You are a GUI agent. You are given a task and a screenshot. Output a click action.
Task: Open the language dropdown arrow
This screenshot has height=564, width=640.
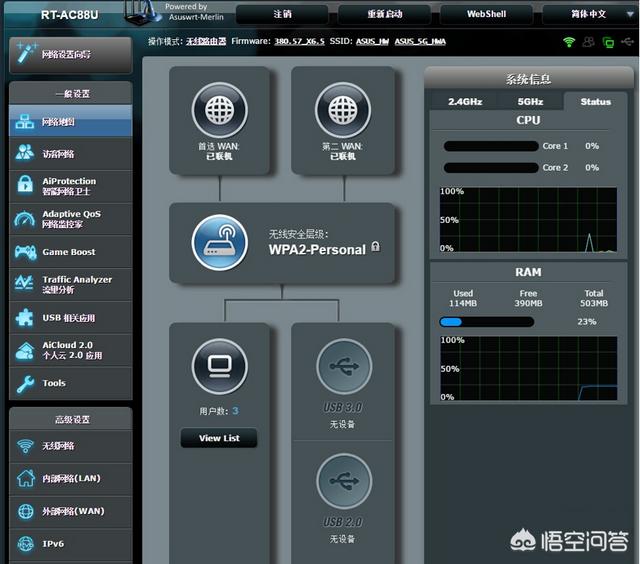point(630,14)
